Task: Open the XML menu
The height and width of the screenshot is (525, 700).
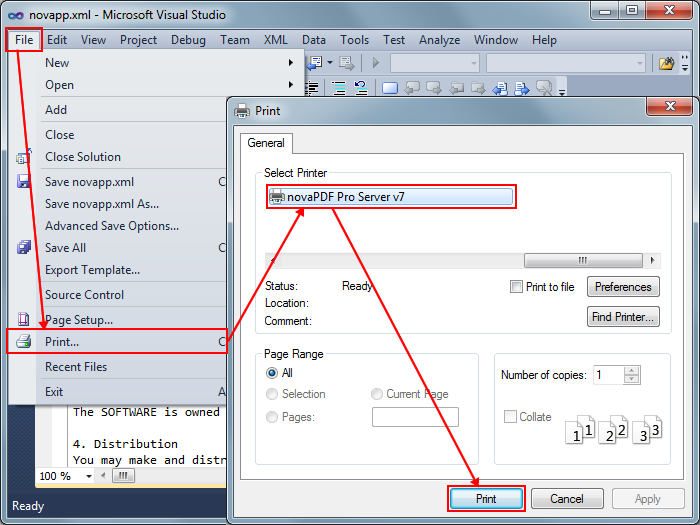Action: 275,40
